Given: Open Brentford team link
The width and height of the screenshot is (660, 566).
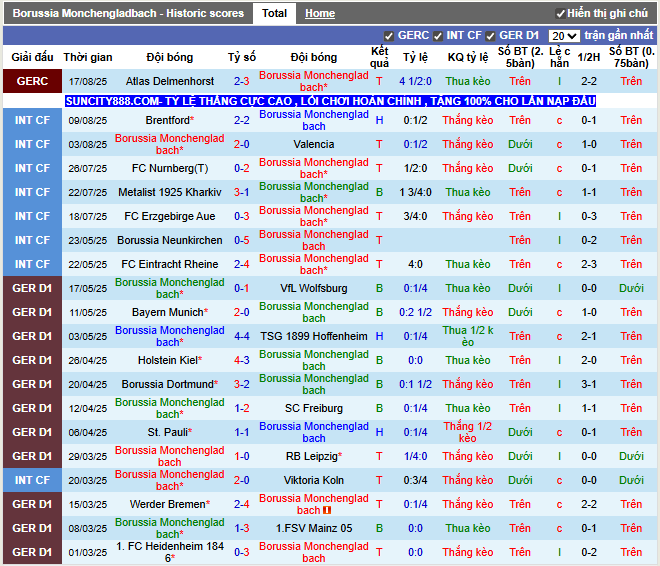Looking at the screenshot, I should click(170, 120).
